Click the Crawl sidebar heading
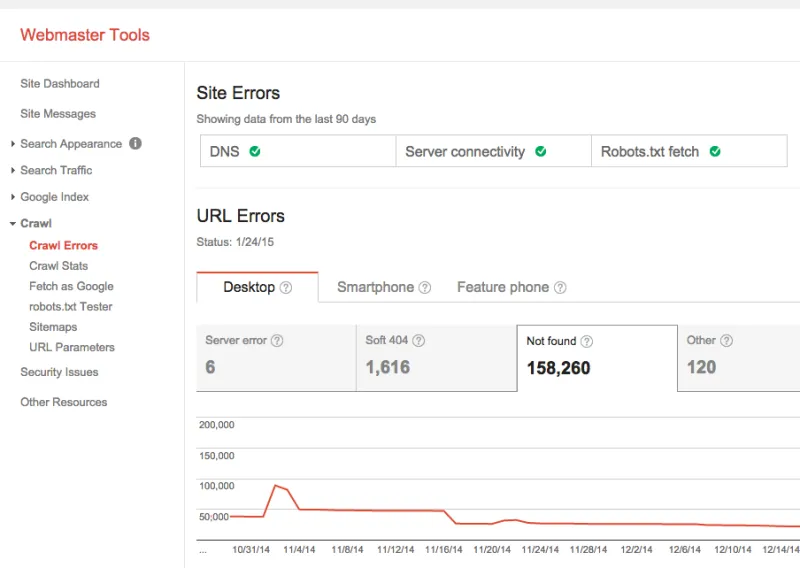800x568 pixels. click(36, 224)
